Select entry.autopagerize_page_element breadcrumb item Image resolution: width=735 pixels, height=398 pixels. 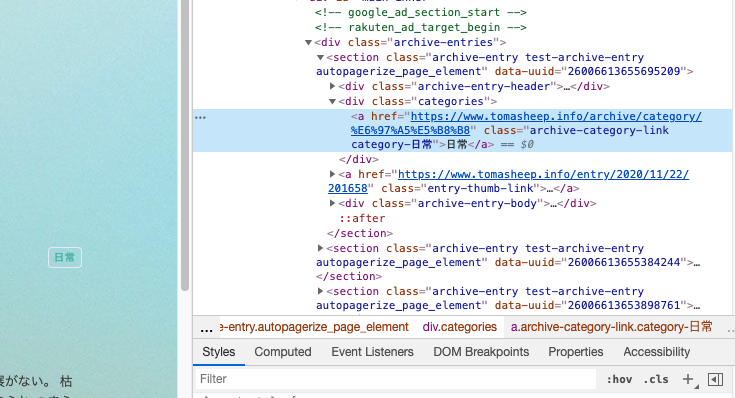pos(314,327)
